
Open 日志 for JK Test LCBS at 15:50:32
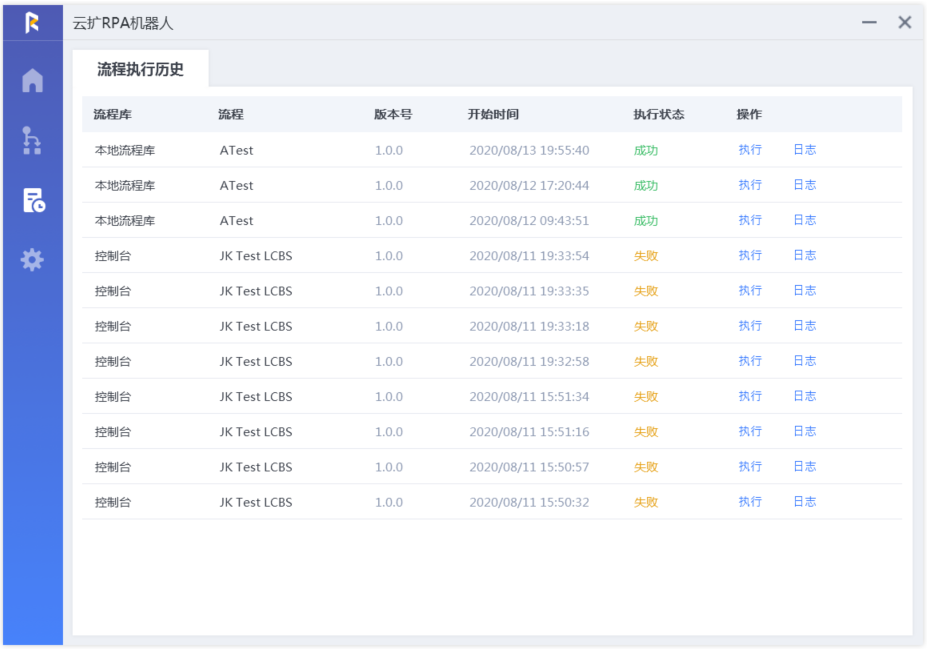(x=805, y=502)
